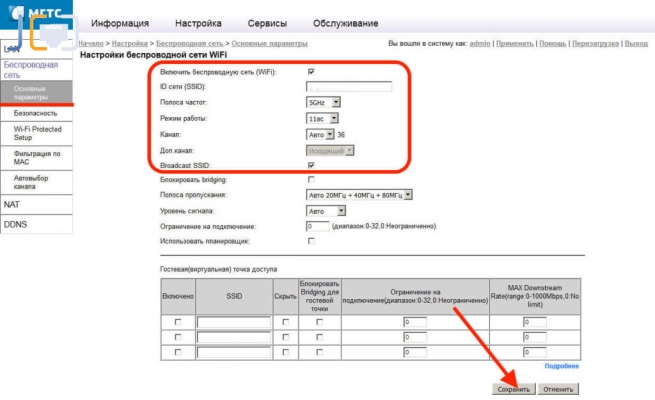Open the 'Сервисы' top menu
Screen dimensions: 655x400
point(269,23)
